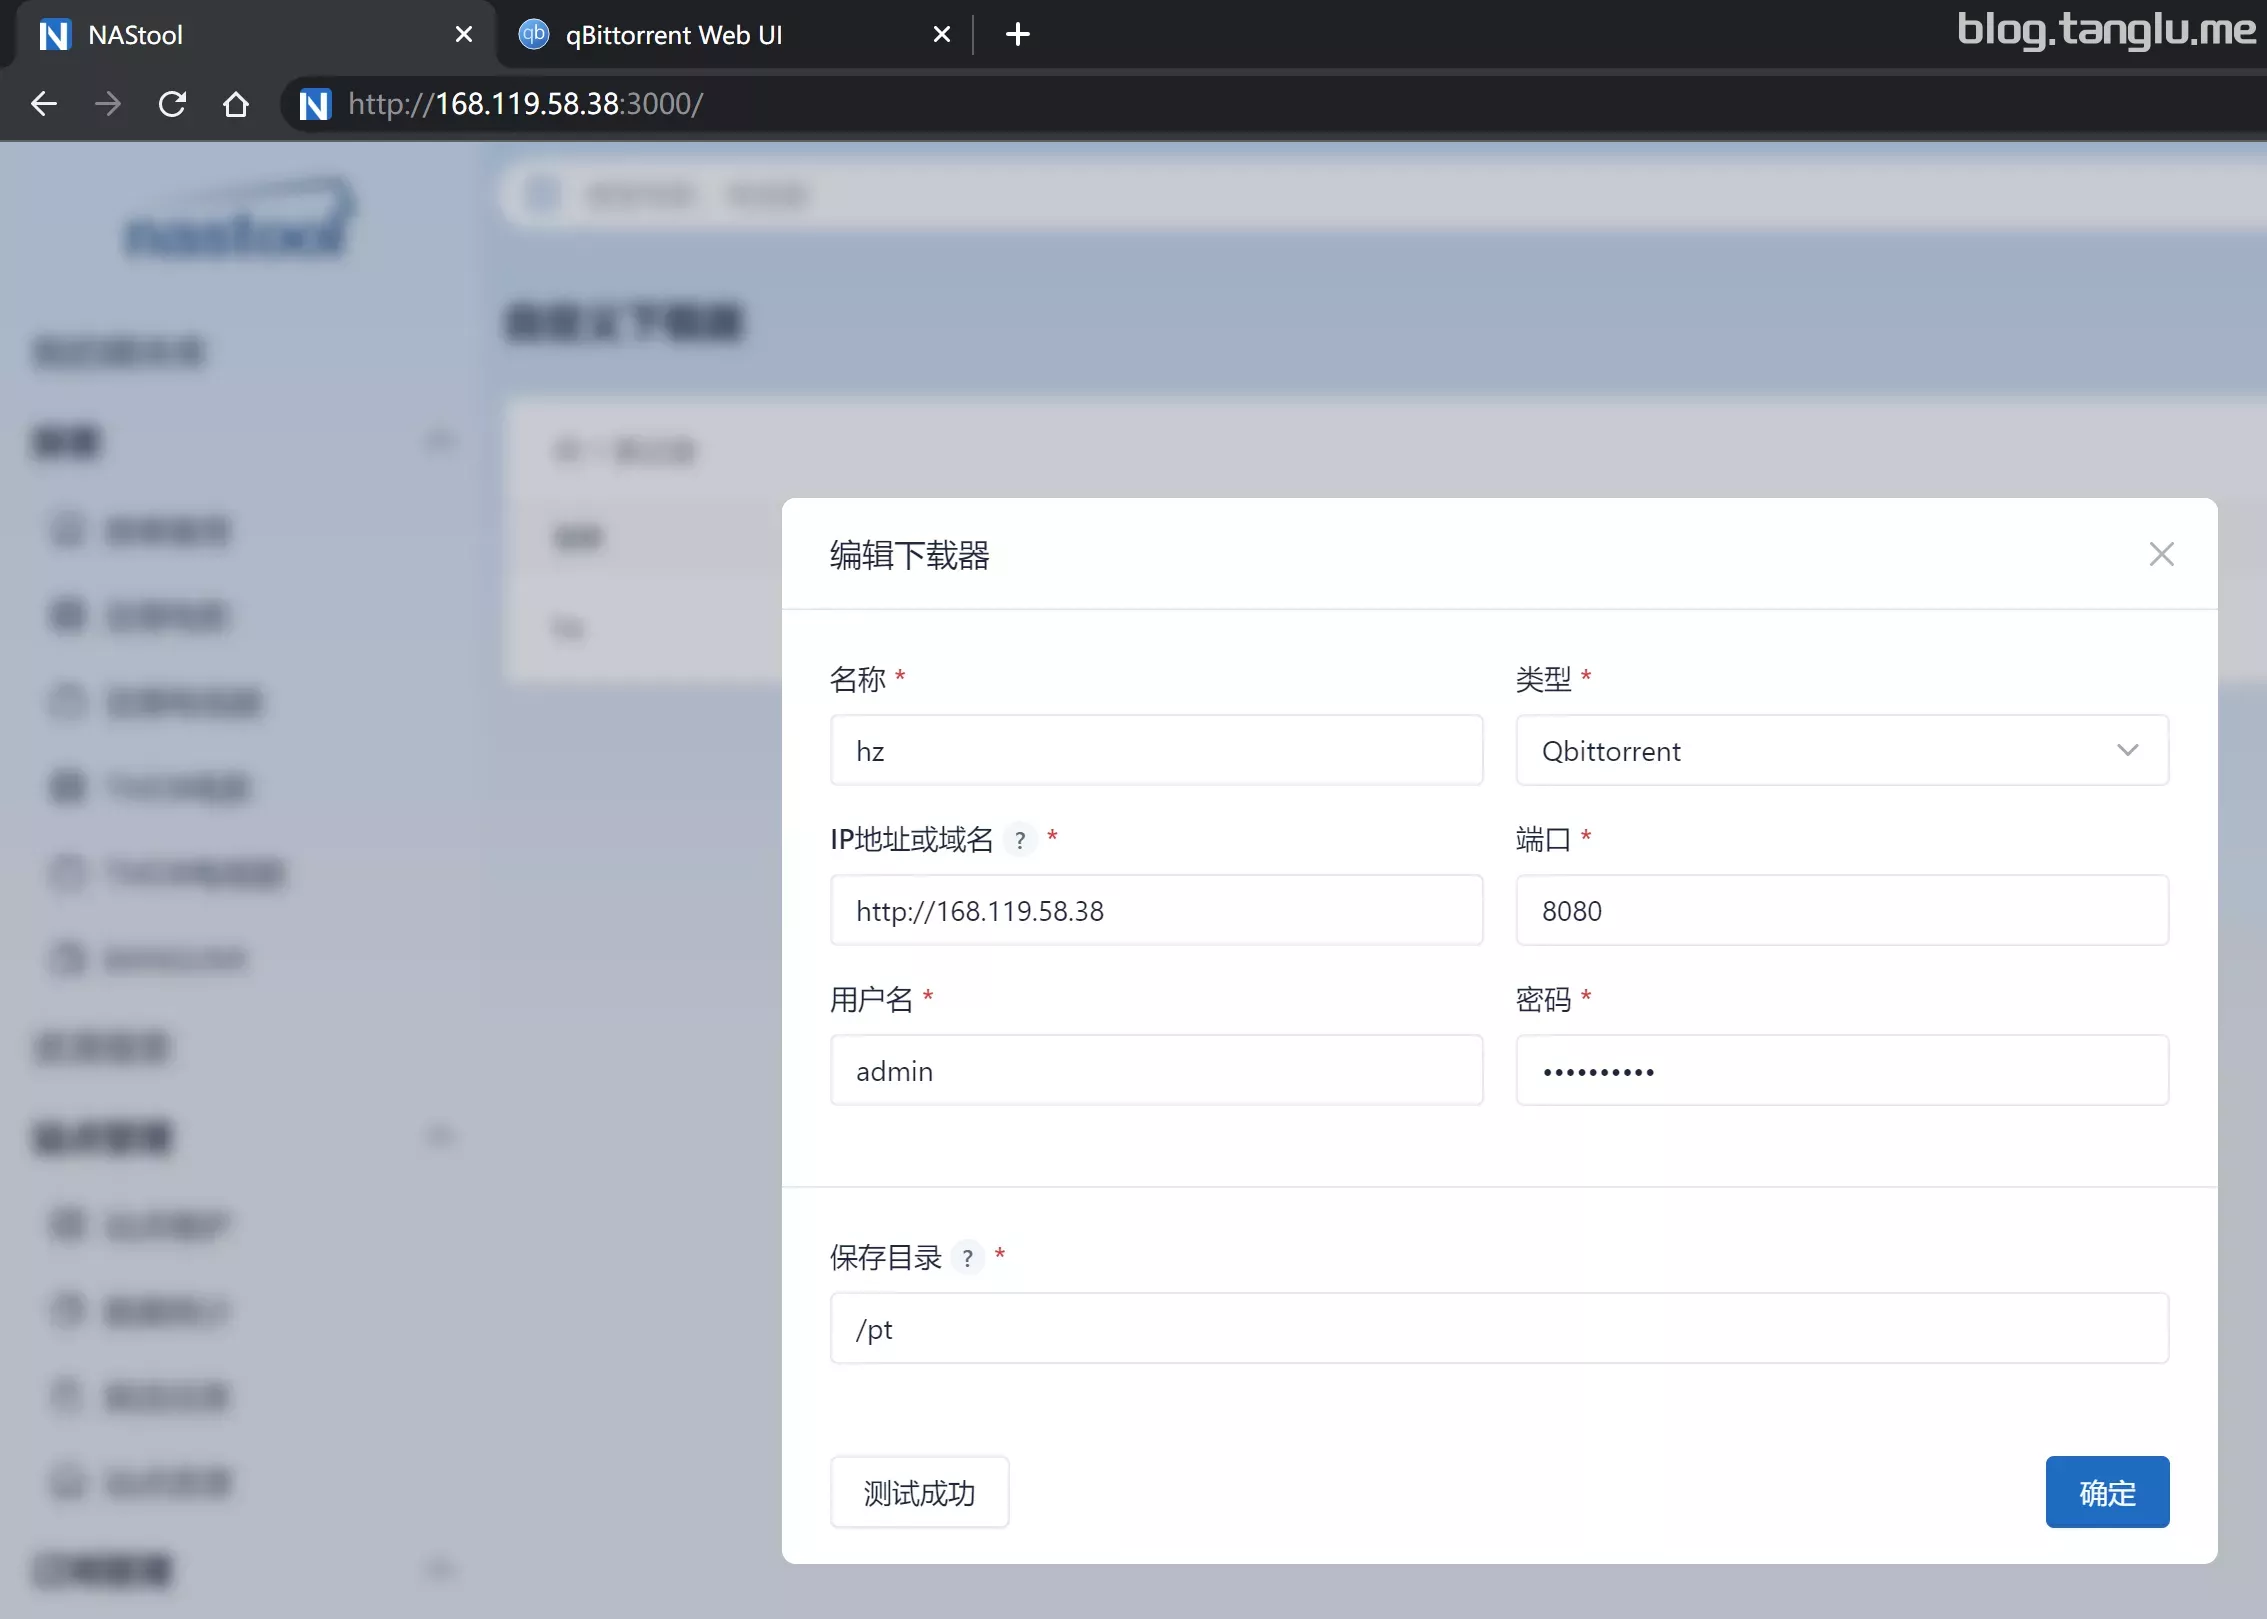The height and width of the screenshot is (1619, 2267).
Task: Focus the name field containing hz
Action: (x=1156, y=750)
